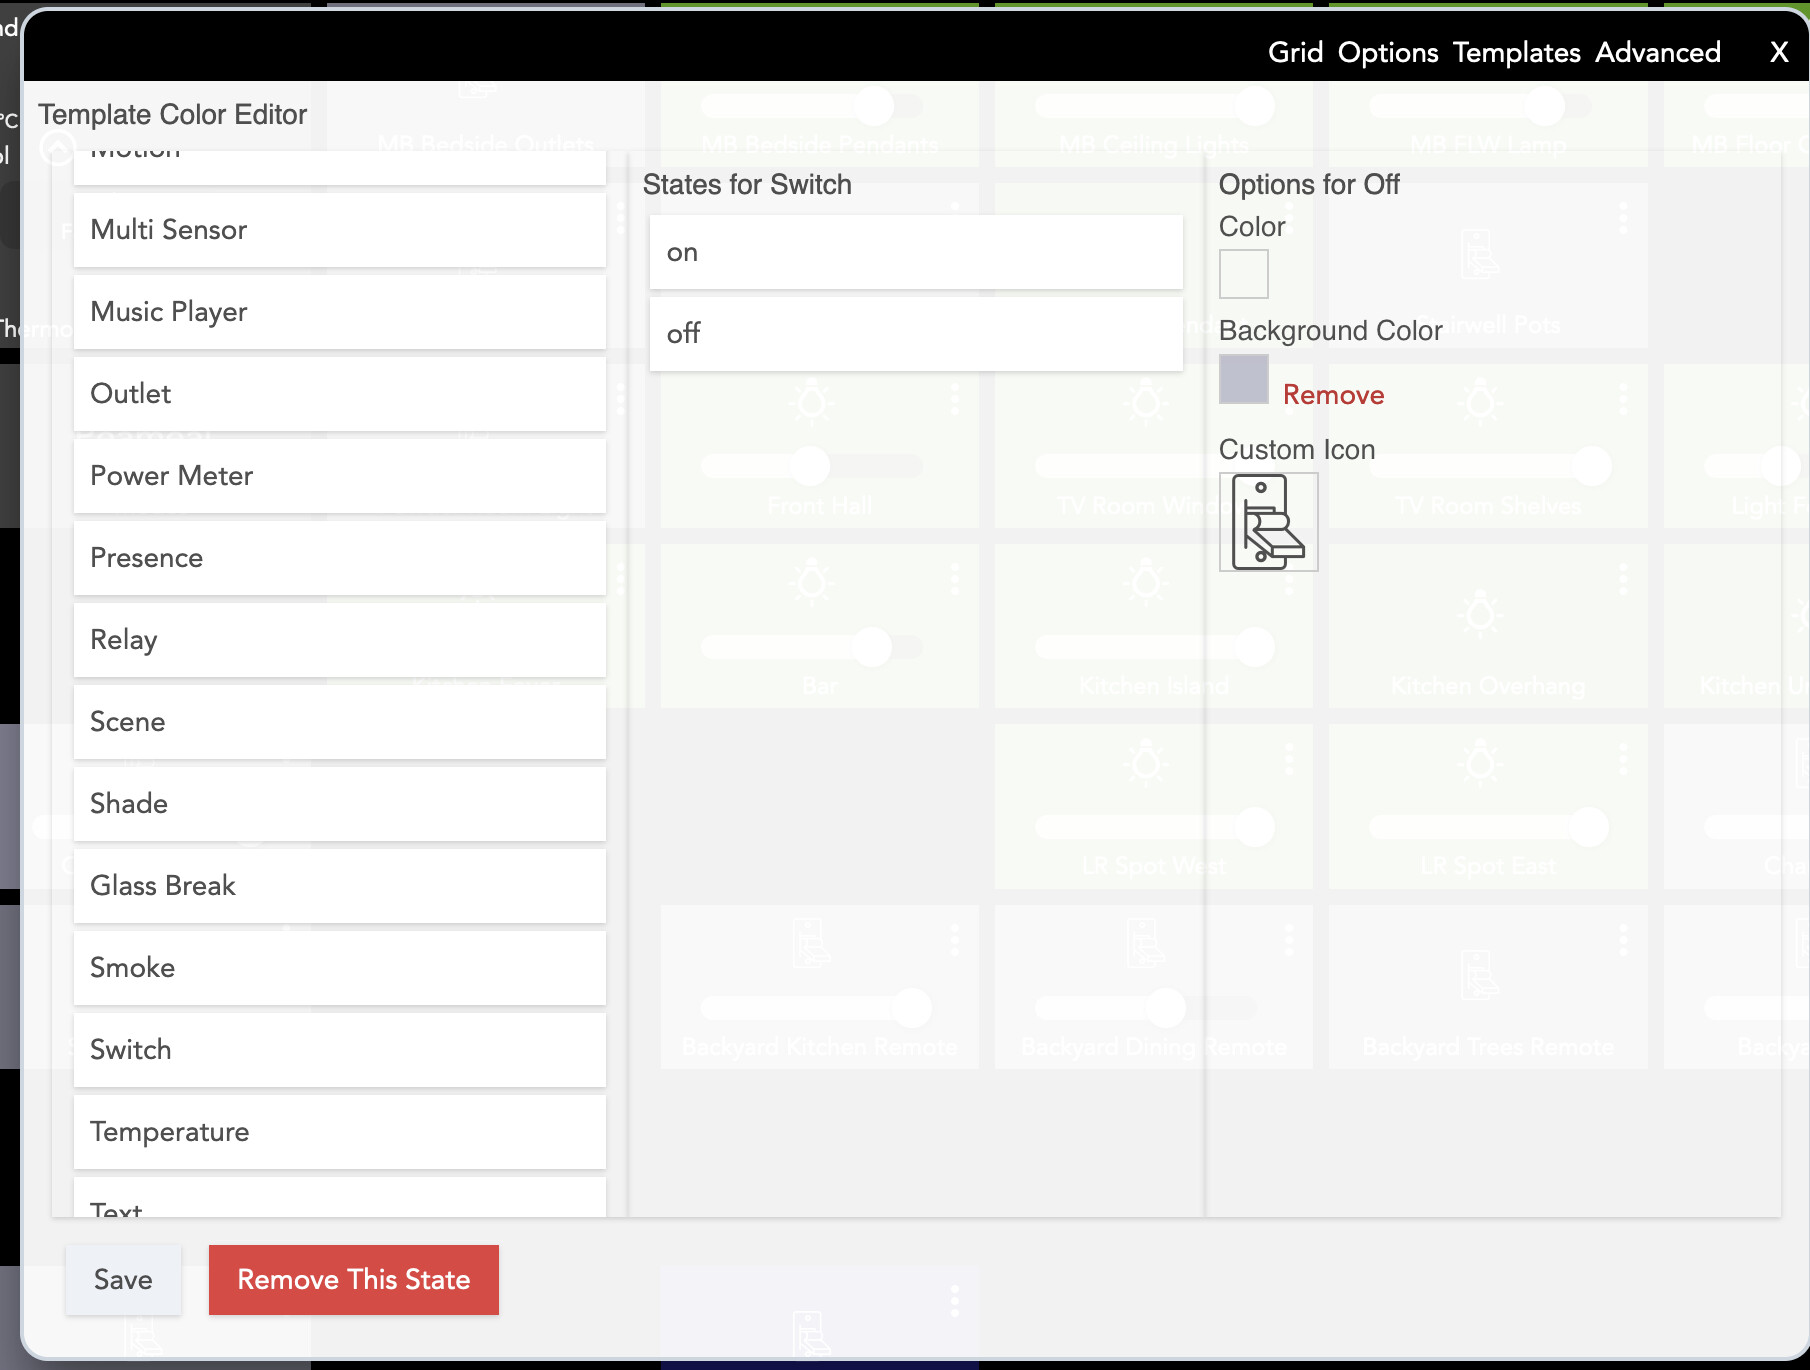Open the Advanced menu

point(1657,52)
